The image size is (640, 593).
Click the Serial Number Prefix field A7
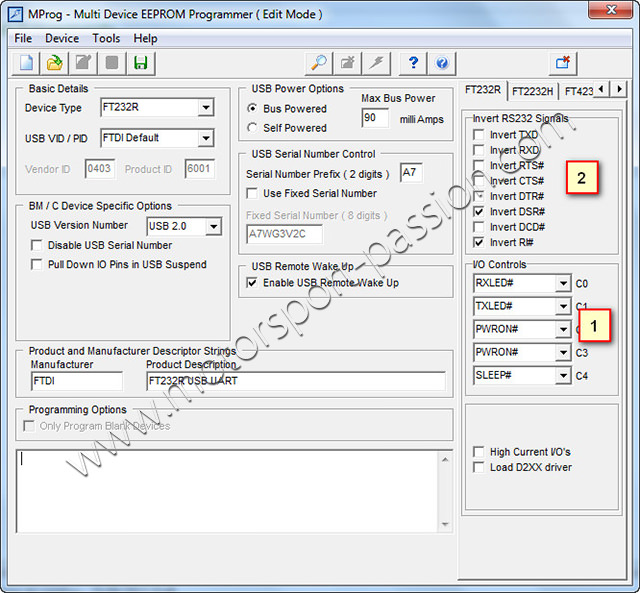tap(411, 173)
